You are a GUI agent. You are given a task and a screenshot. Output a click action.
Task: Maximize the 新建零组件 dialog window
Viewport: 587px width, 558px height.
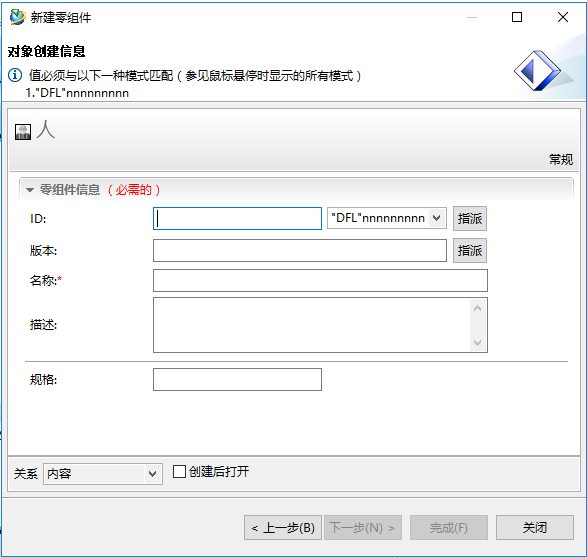click(x=517, y=17)
